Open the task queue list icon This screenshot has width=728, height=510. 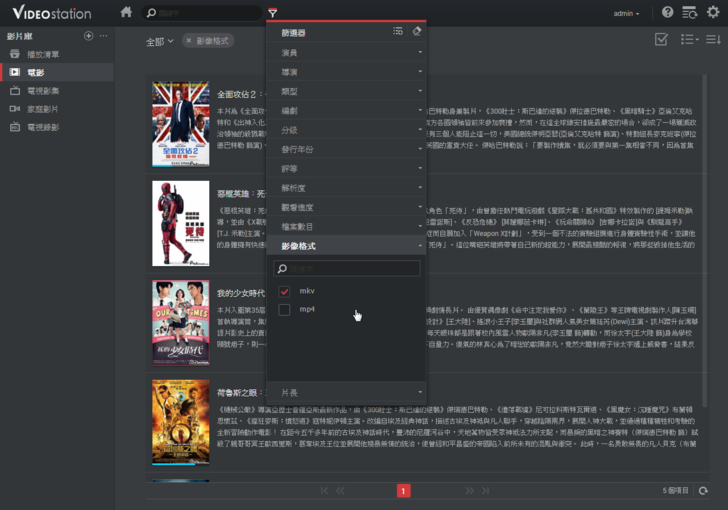coord(689,13)
